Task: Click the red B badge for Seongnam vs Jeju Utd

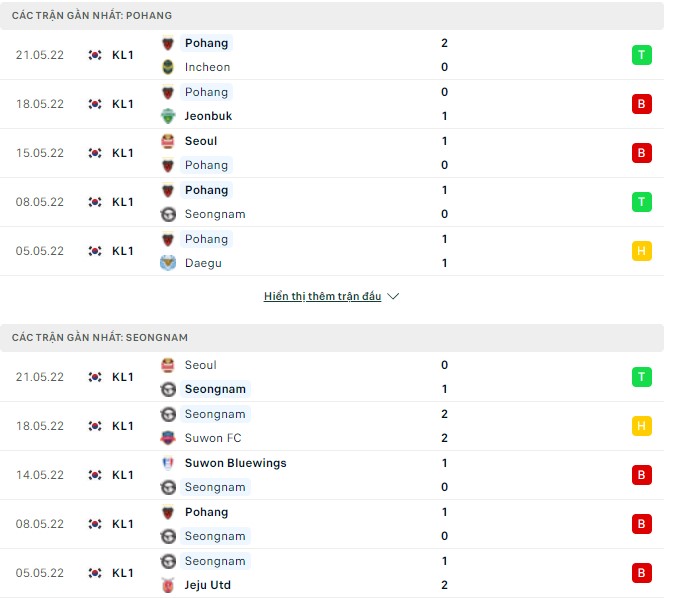Action: [x=641, y=573]
